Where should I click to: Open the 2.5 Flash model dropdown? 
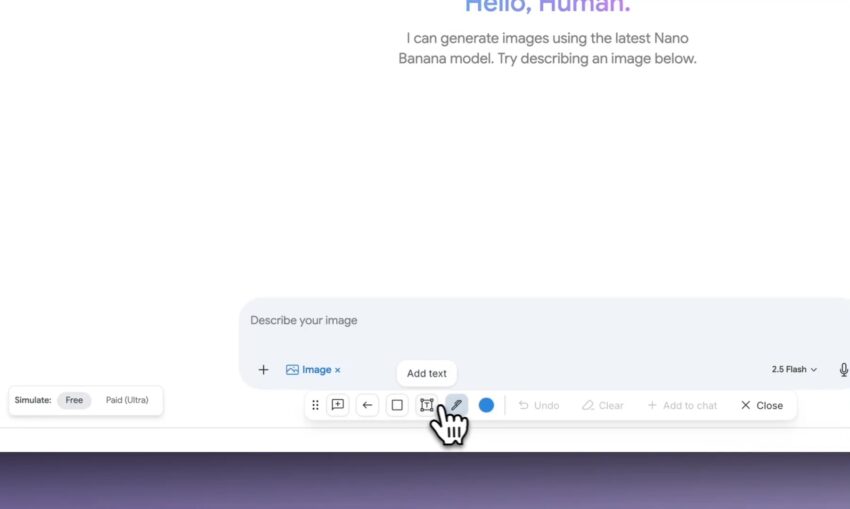[x=794, y=369]
